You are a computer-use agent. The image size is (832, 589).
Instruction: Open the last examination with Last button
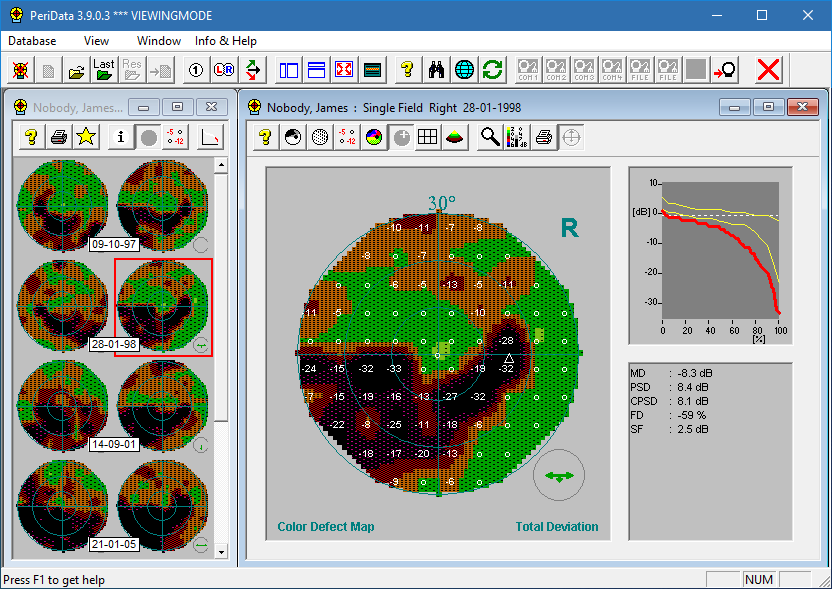pyautogui.click(x=104, y=70)
